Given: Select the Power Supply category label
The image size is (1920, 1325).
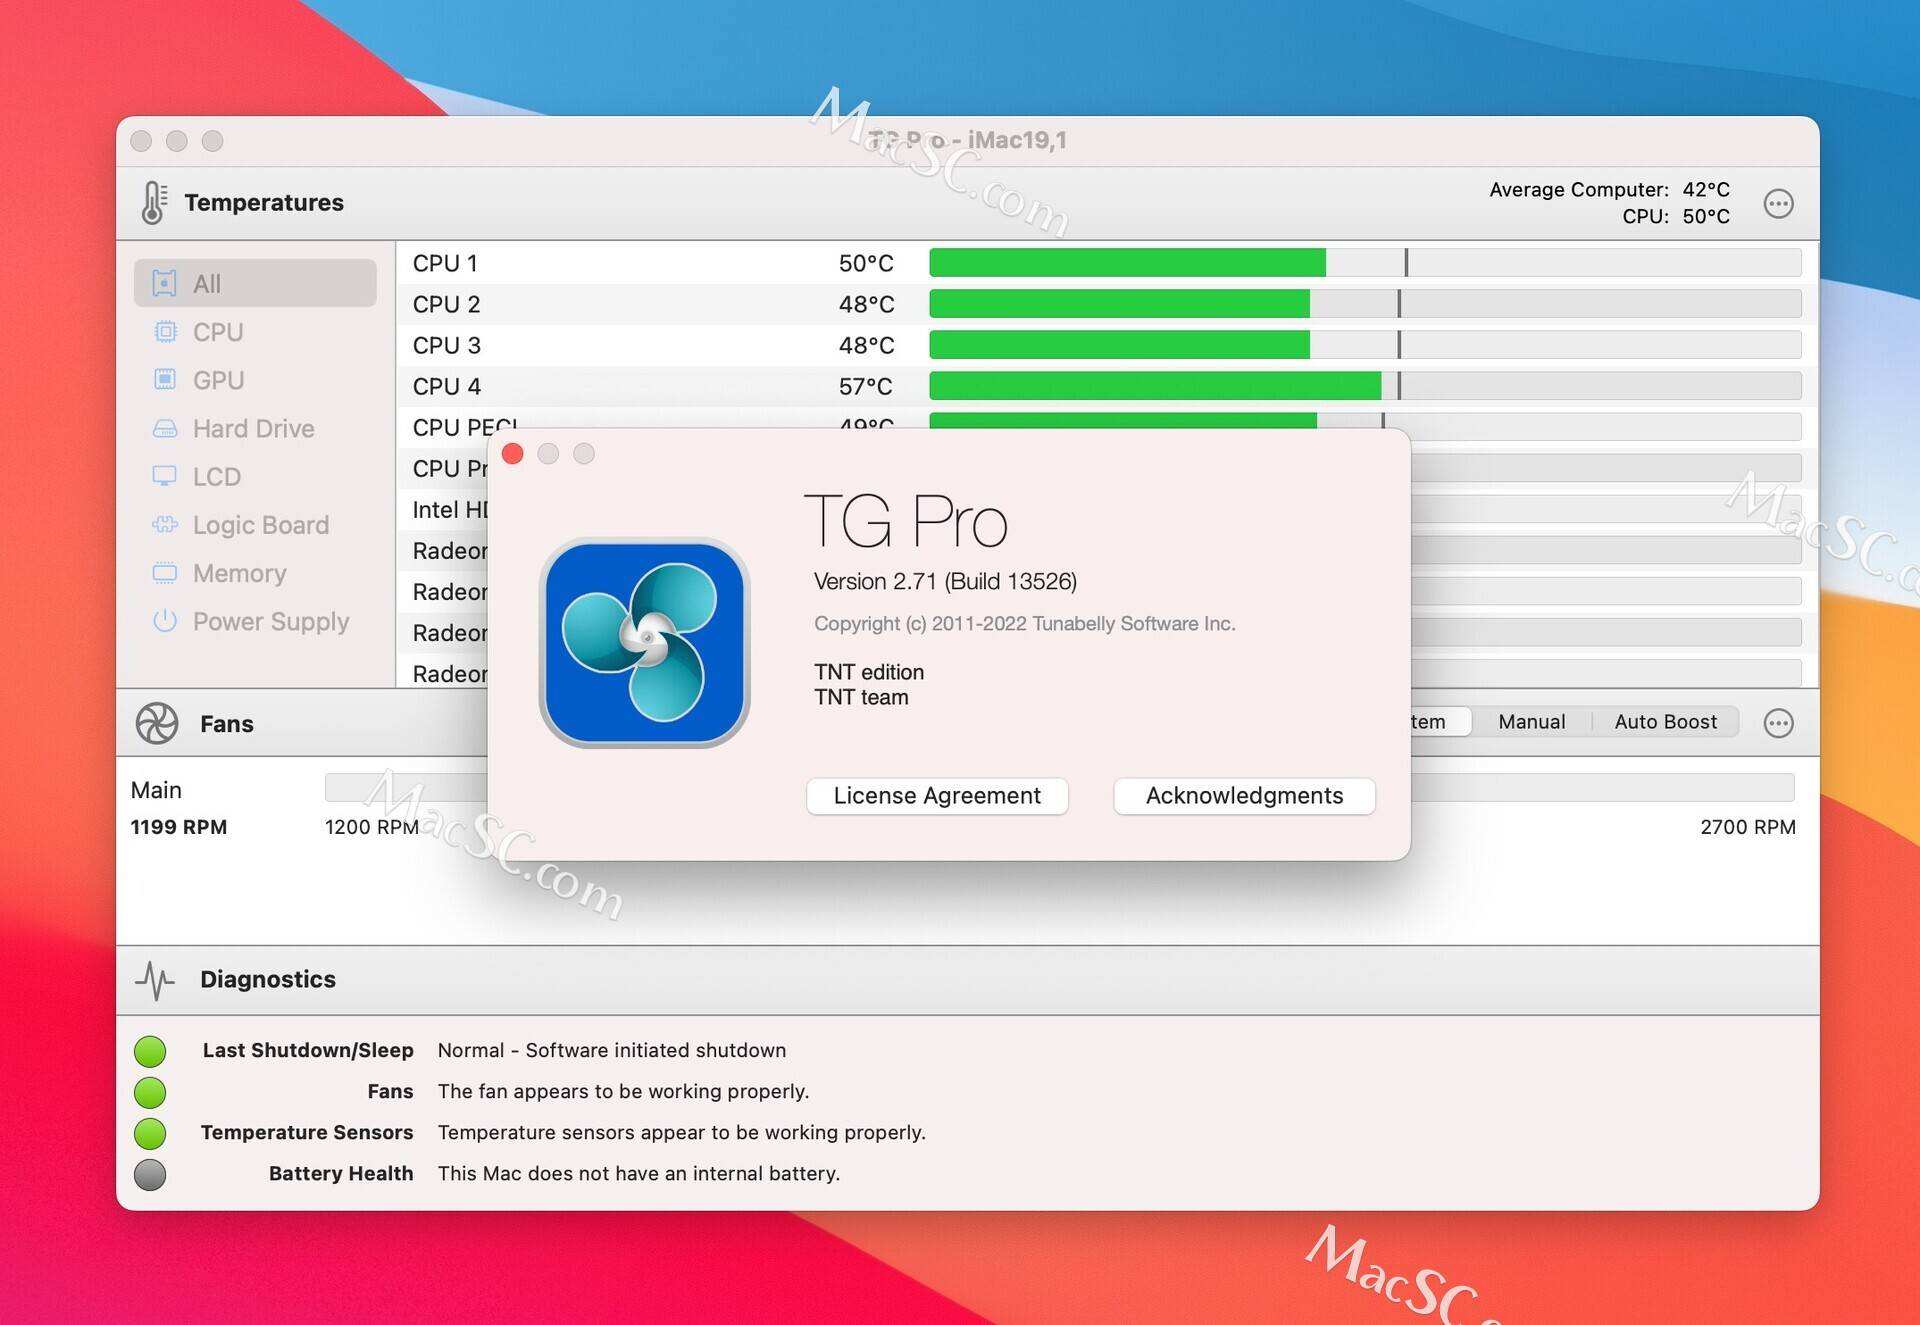Looking at the screenshot, I should point(271,621).
